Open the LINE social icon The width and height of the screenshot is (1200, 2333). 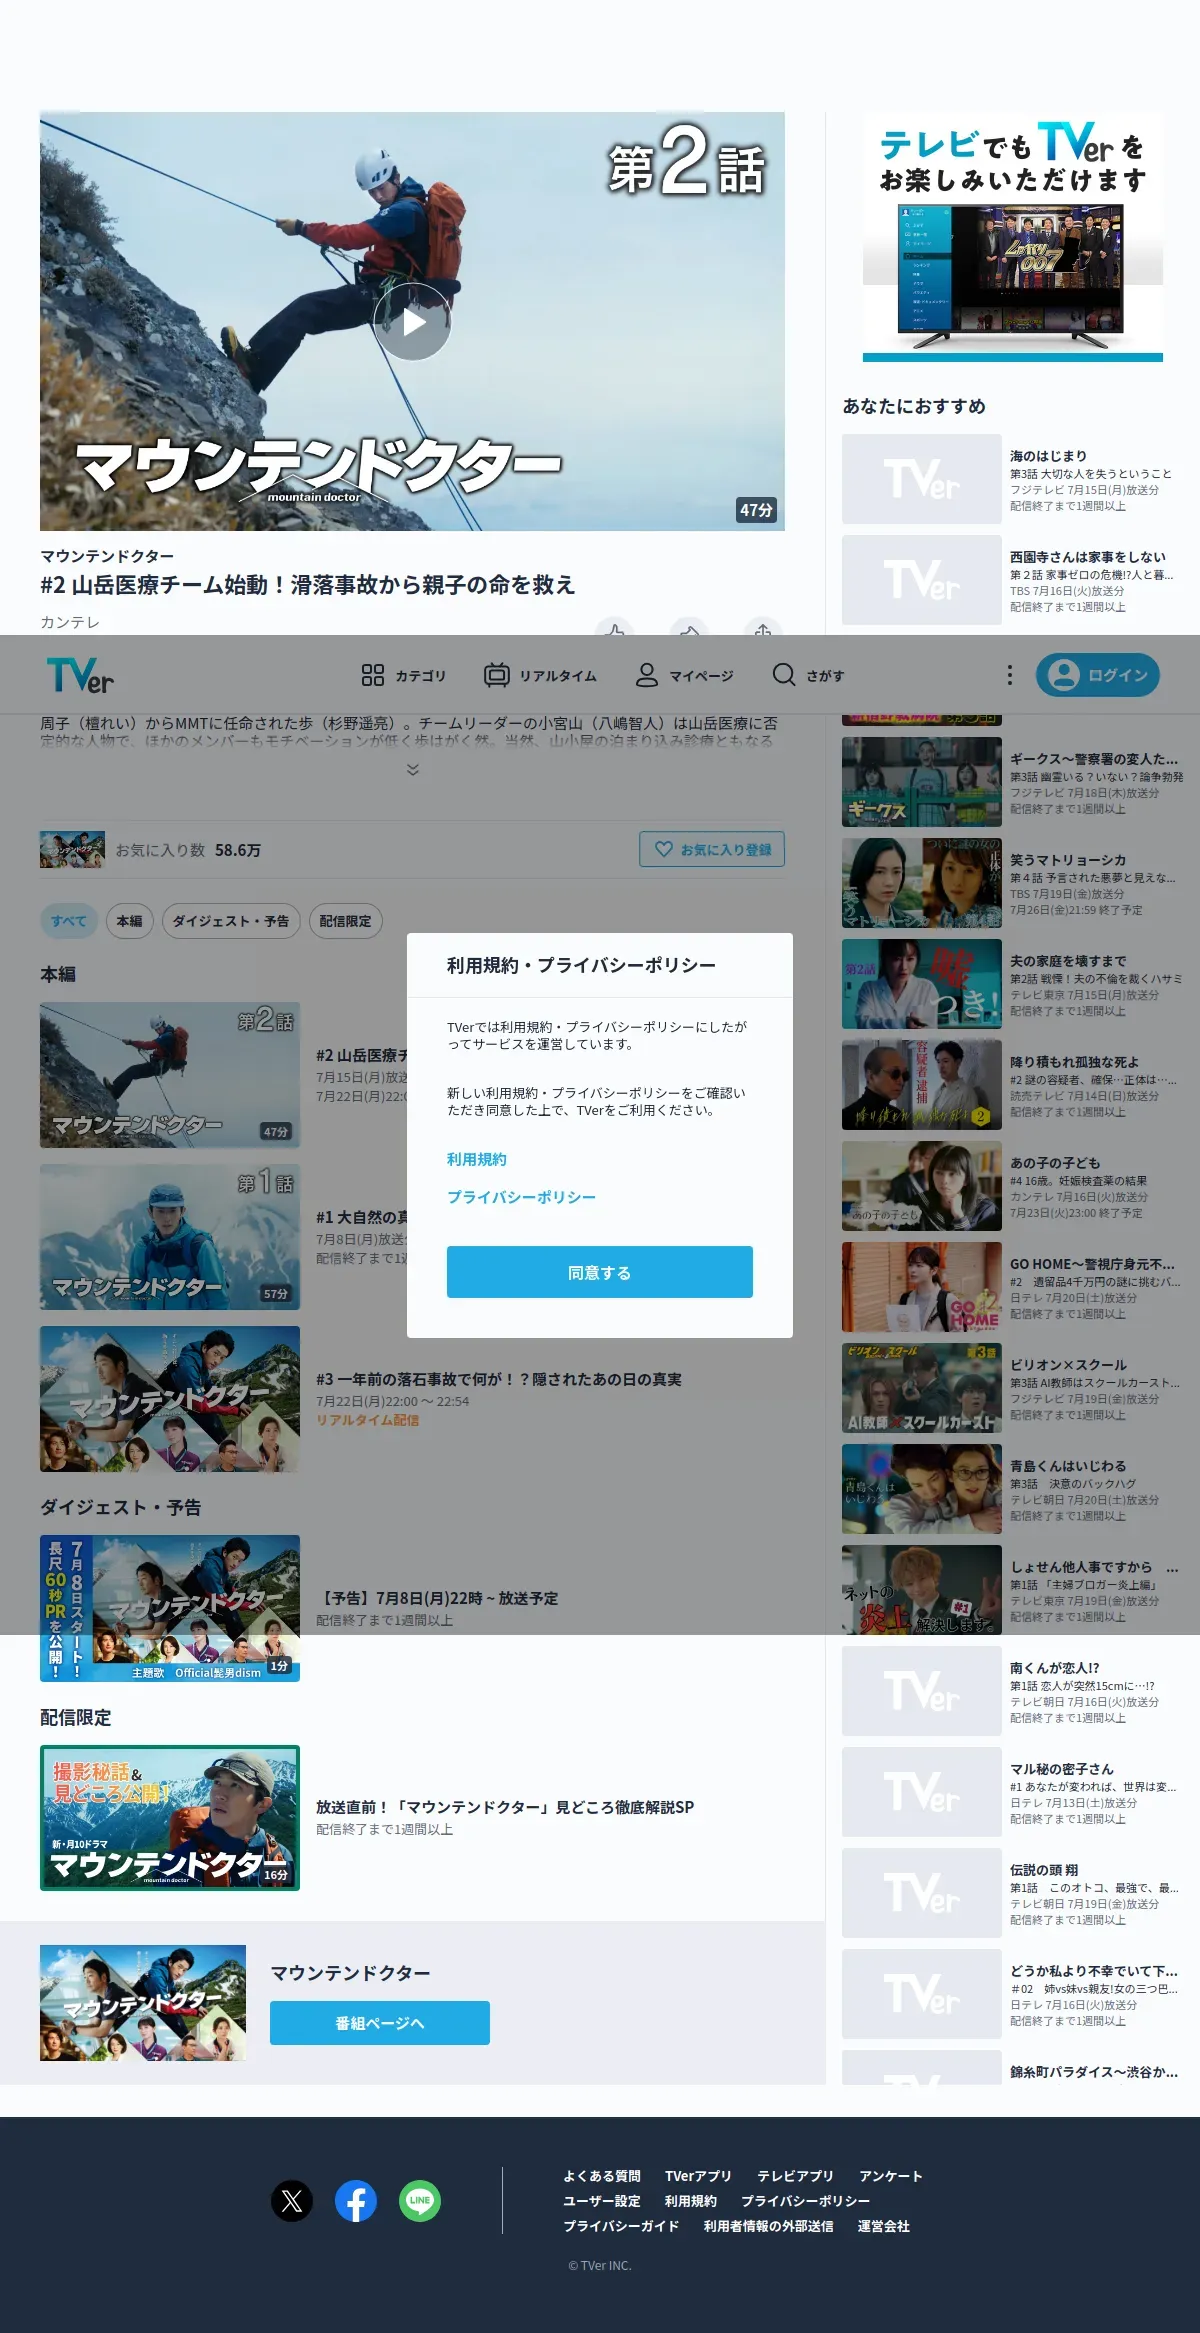pos(420,2201)
